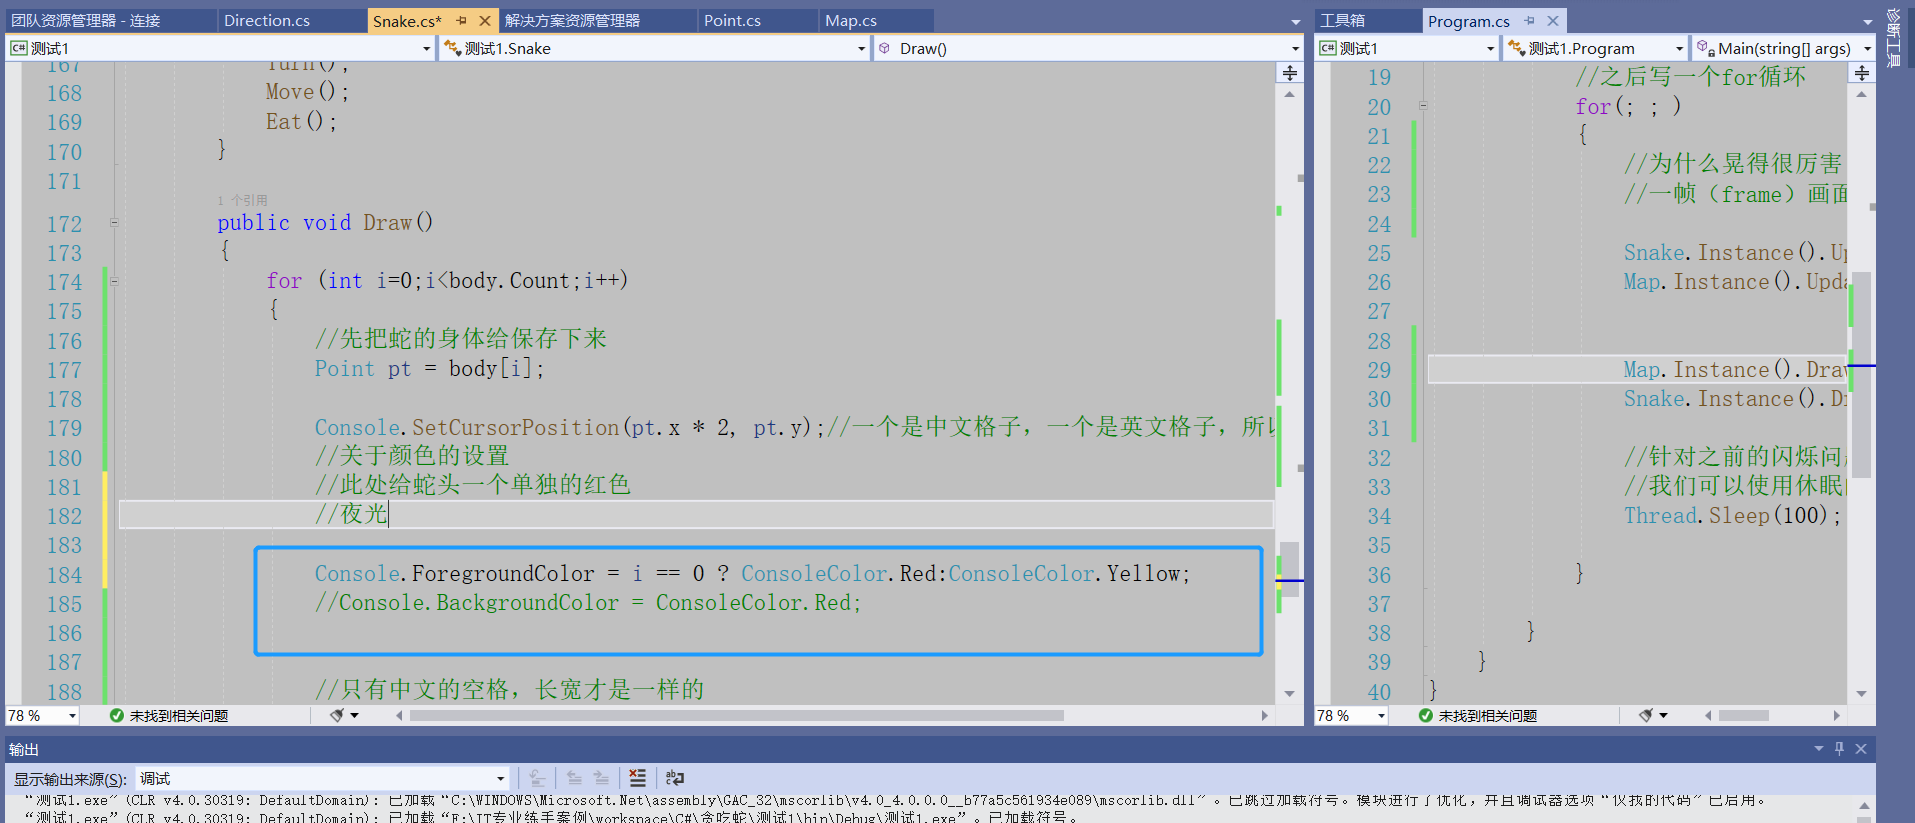Collapse the for loop at line 20 in Program.cs

1423,106
